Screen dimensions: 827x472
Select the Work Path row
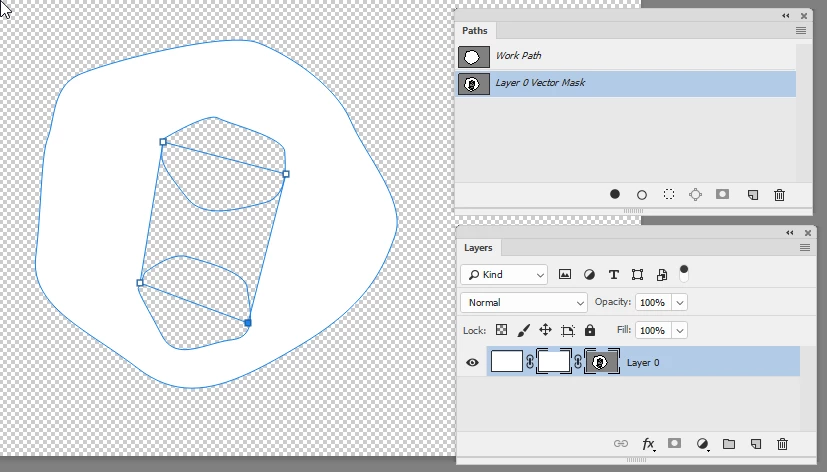pos(626,56)
